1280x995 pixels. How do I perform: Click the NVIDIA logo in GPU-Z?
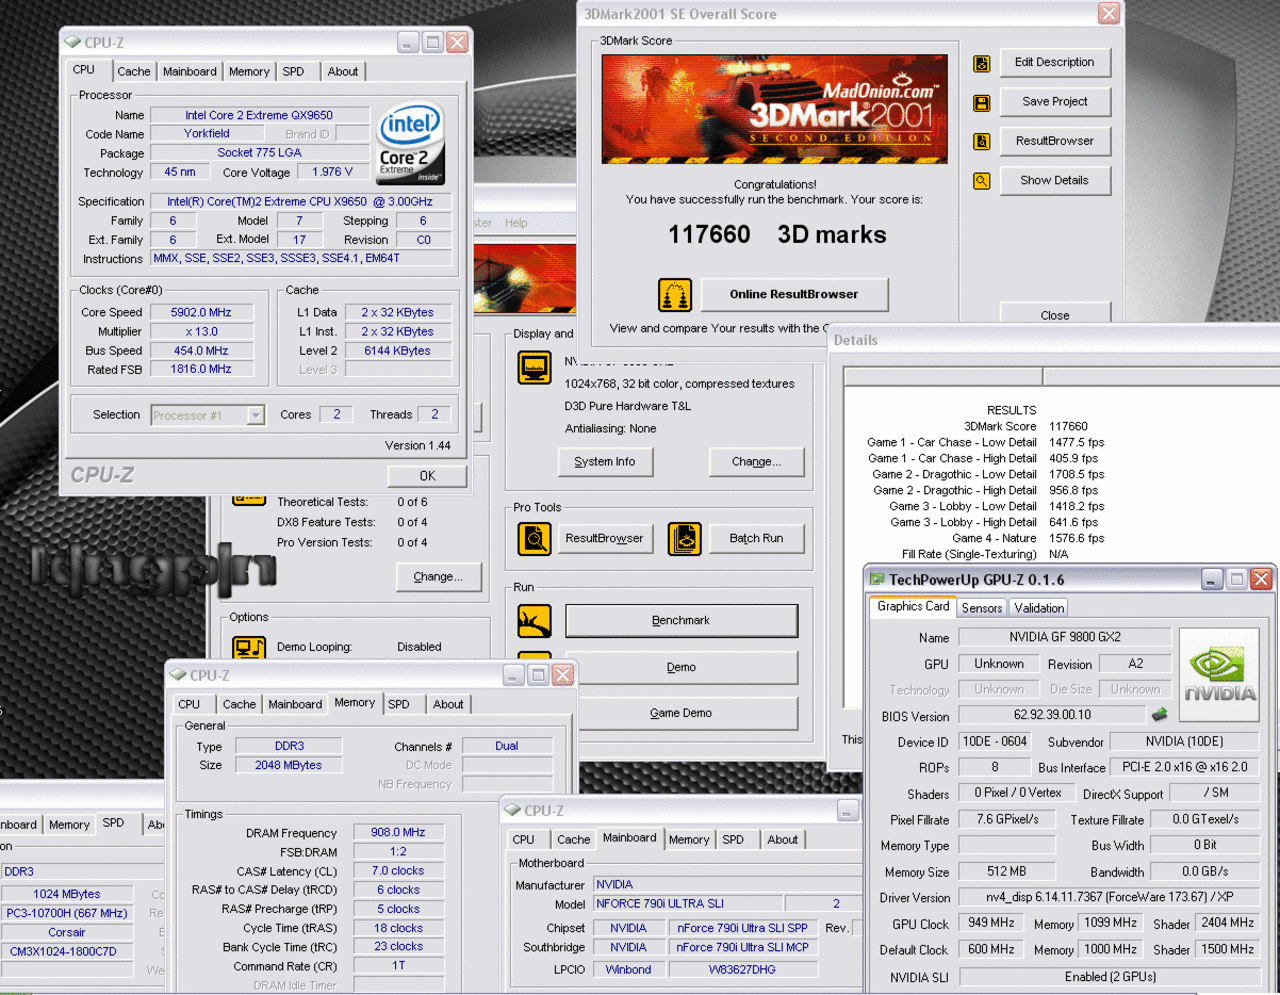point(1219,675)
